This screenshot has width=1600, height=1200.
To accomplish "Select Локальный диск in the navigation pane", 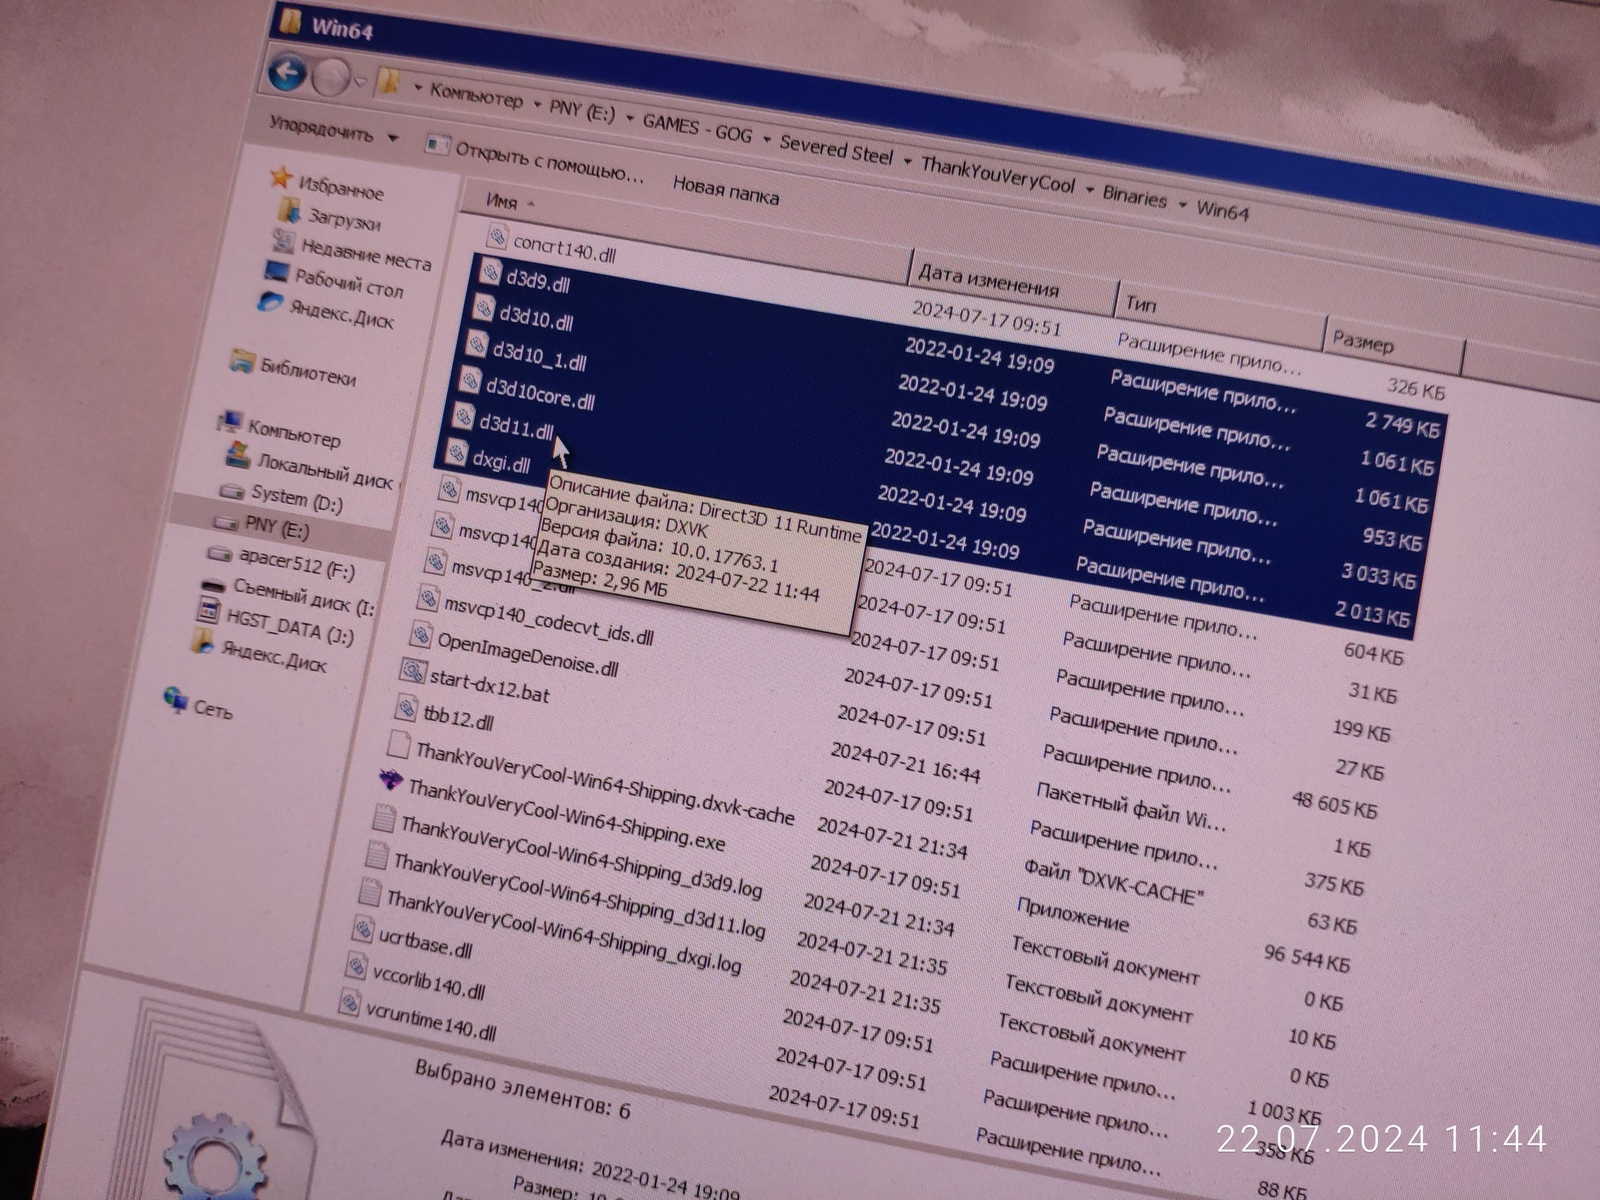I will 326,470.
